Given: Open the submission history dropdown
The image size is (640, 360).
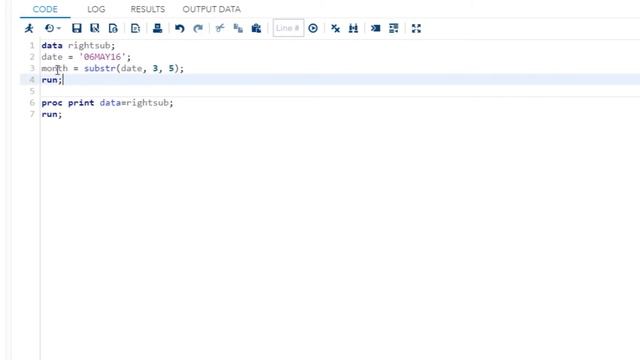Looking at the screenshot, I should 53,28.
